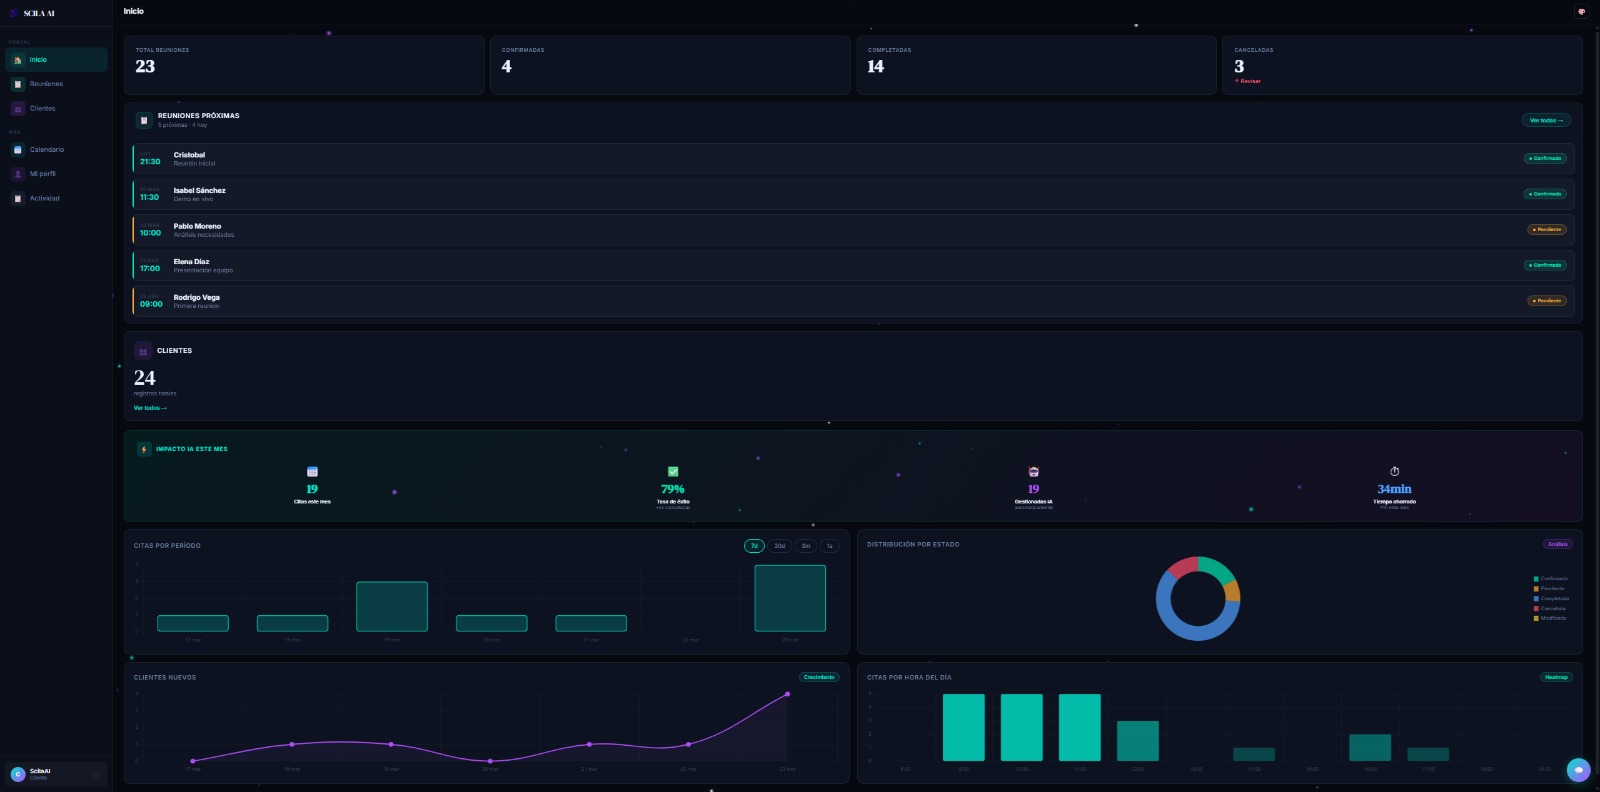This screenshot has width=1600, height=792.
Task: Open the Inicio home icon in sidebar
Action: click(18, 60)
